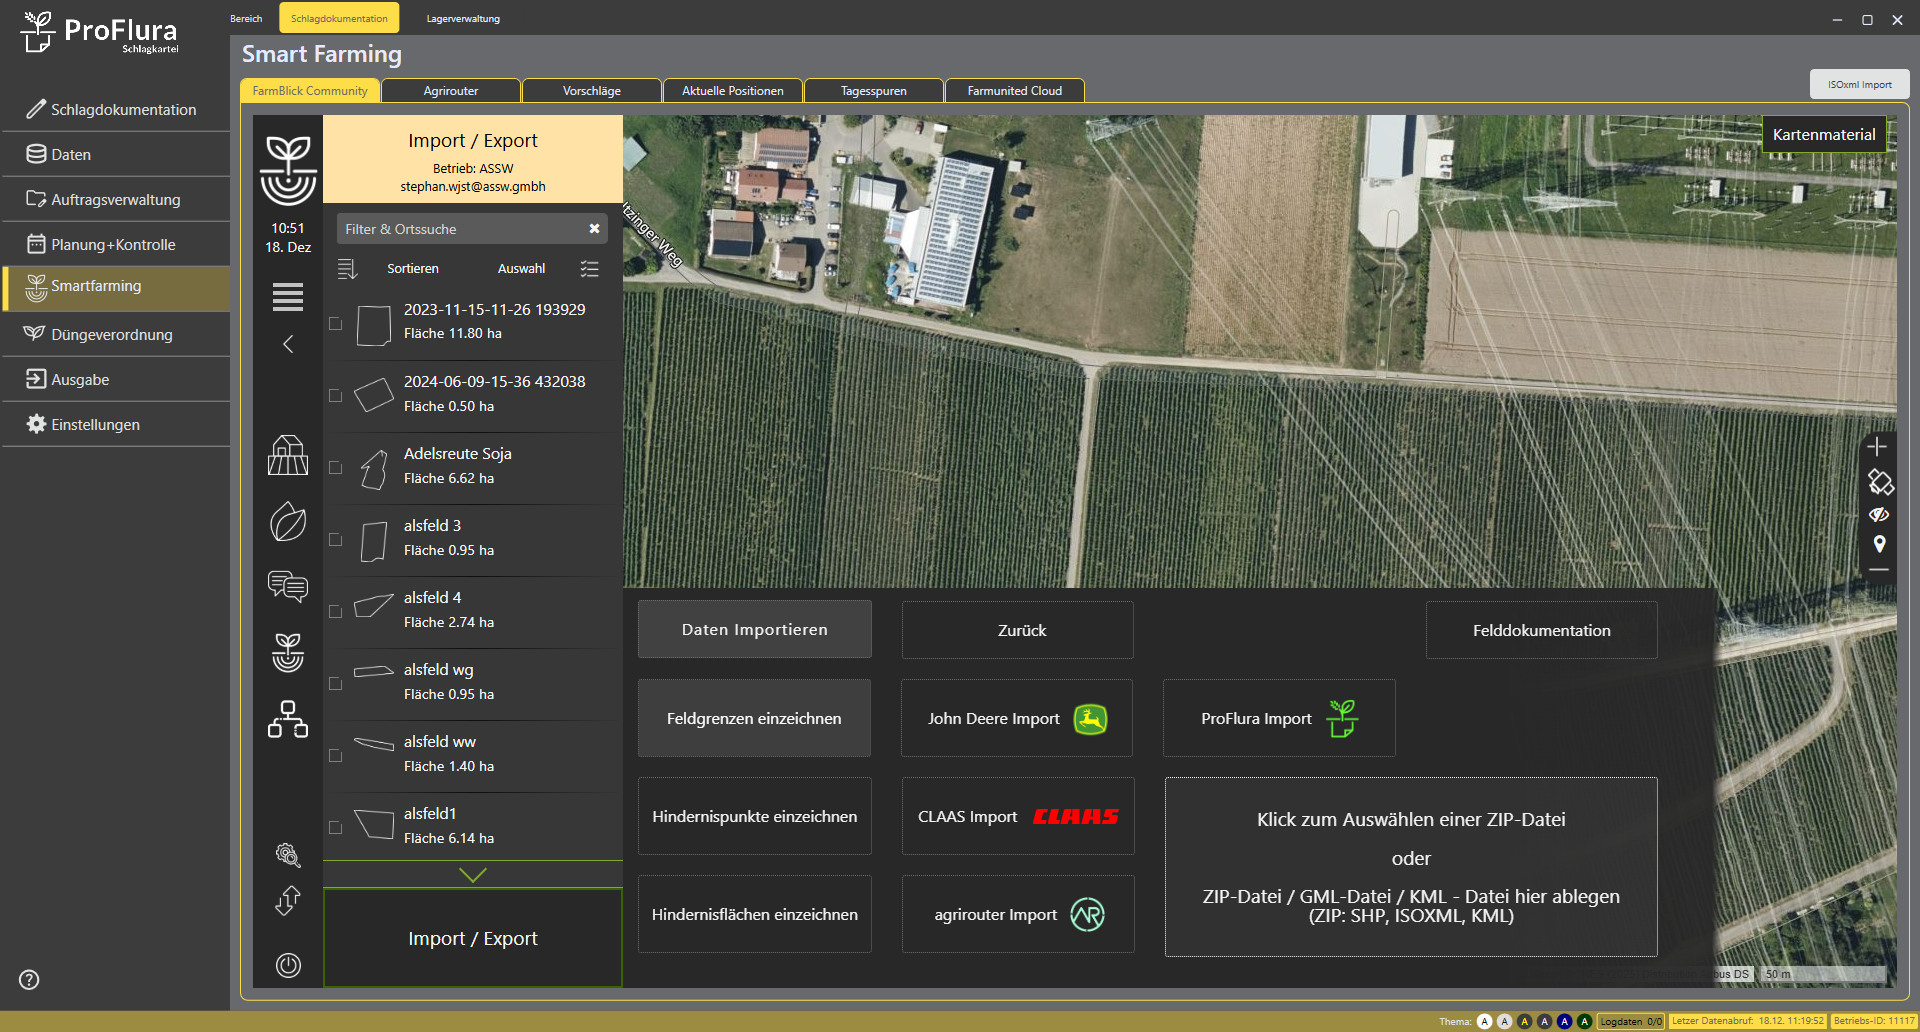Image resolution: width=1920 pixels, height=1032 pixels.
Task: Open the Kartenmaterial map selector
Action: pos(1823,134)
